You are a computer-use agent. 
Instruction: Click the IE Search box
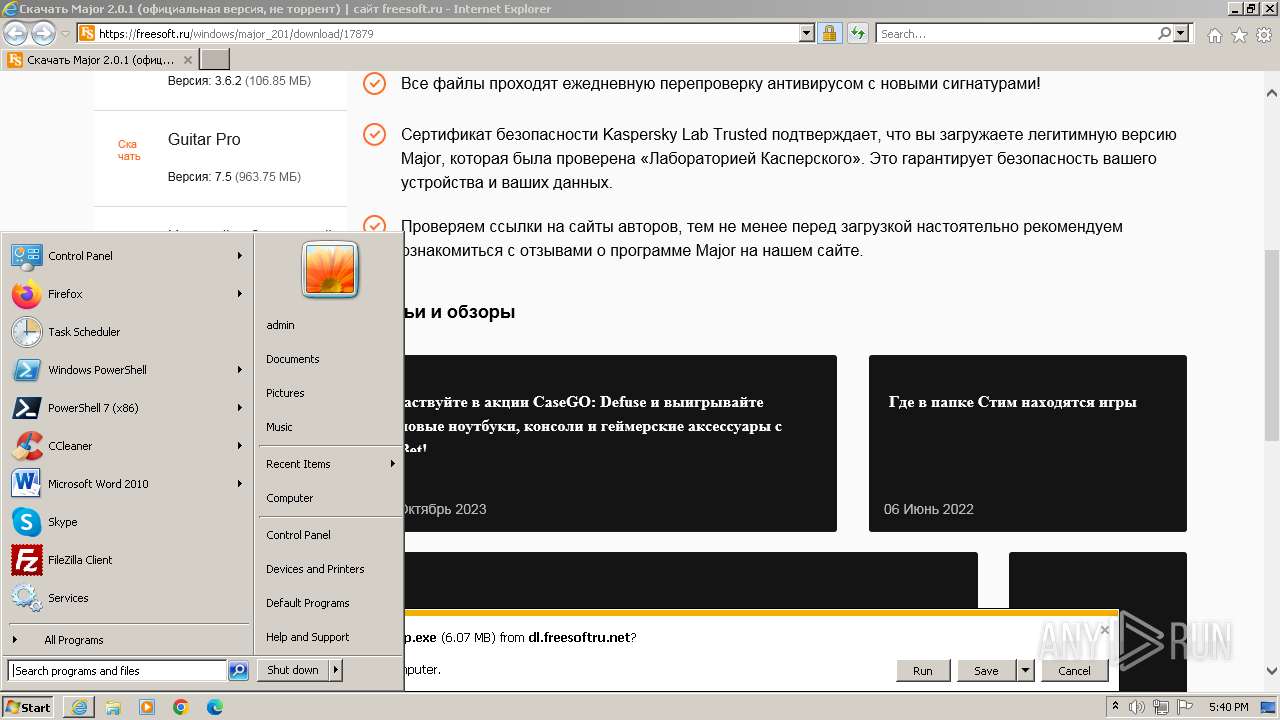click(x=1016, y=33)
